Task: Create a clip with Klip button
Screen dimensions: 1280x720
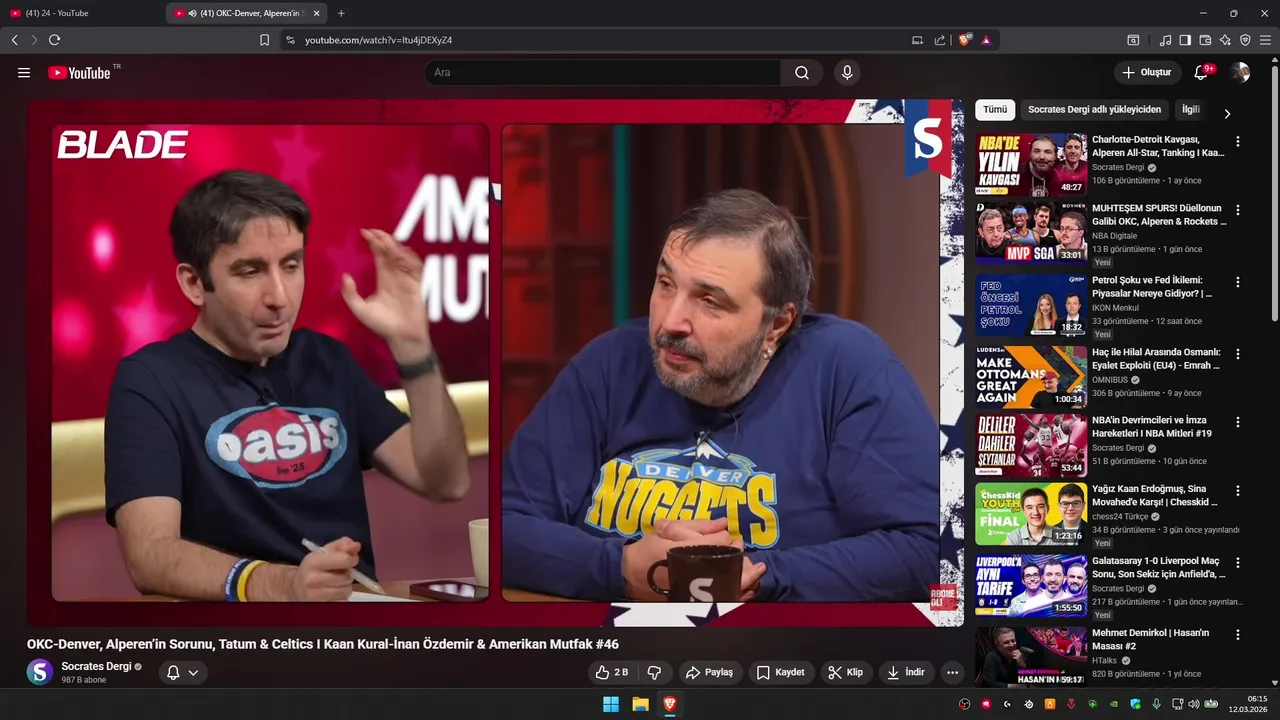Action: pos(846,672)
